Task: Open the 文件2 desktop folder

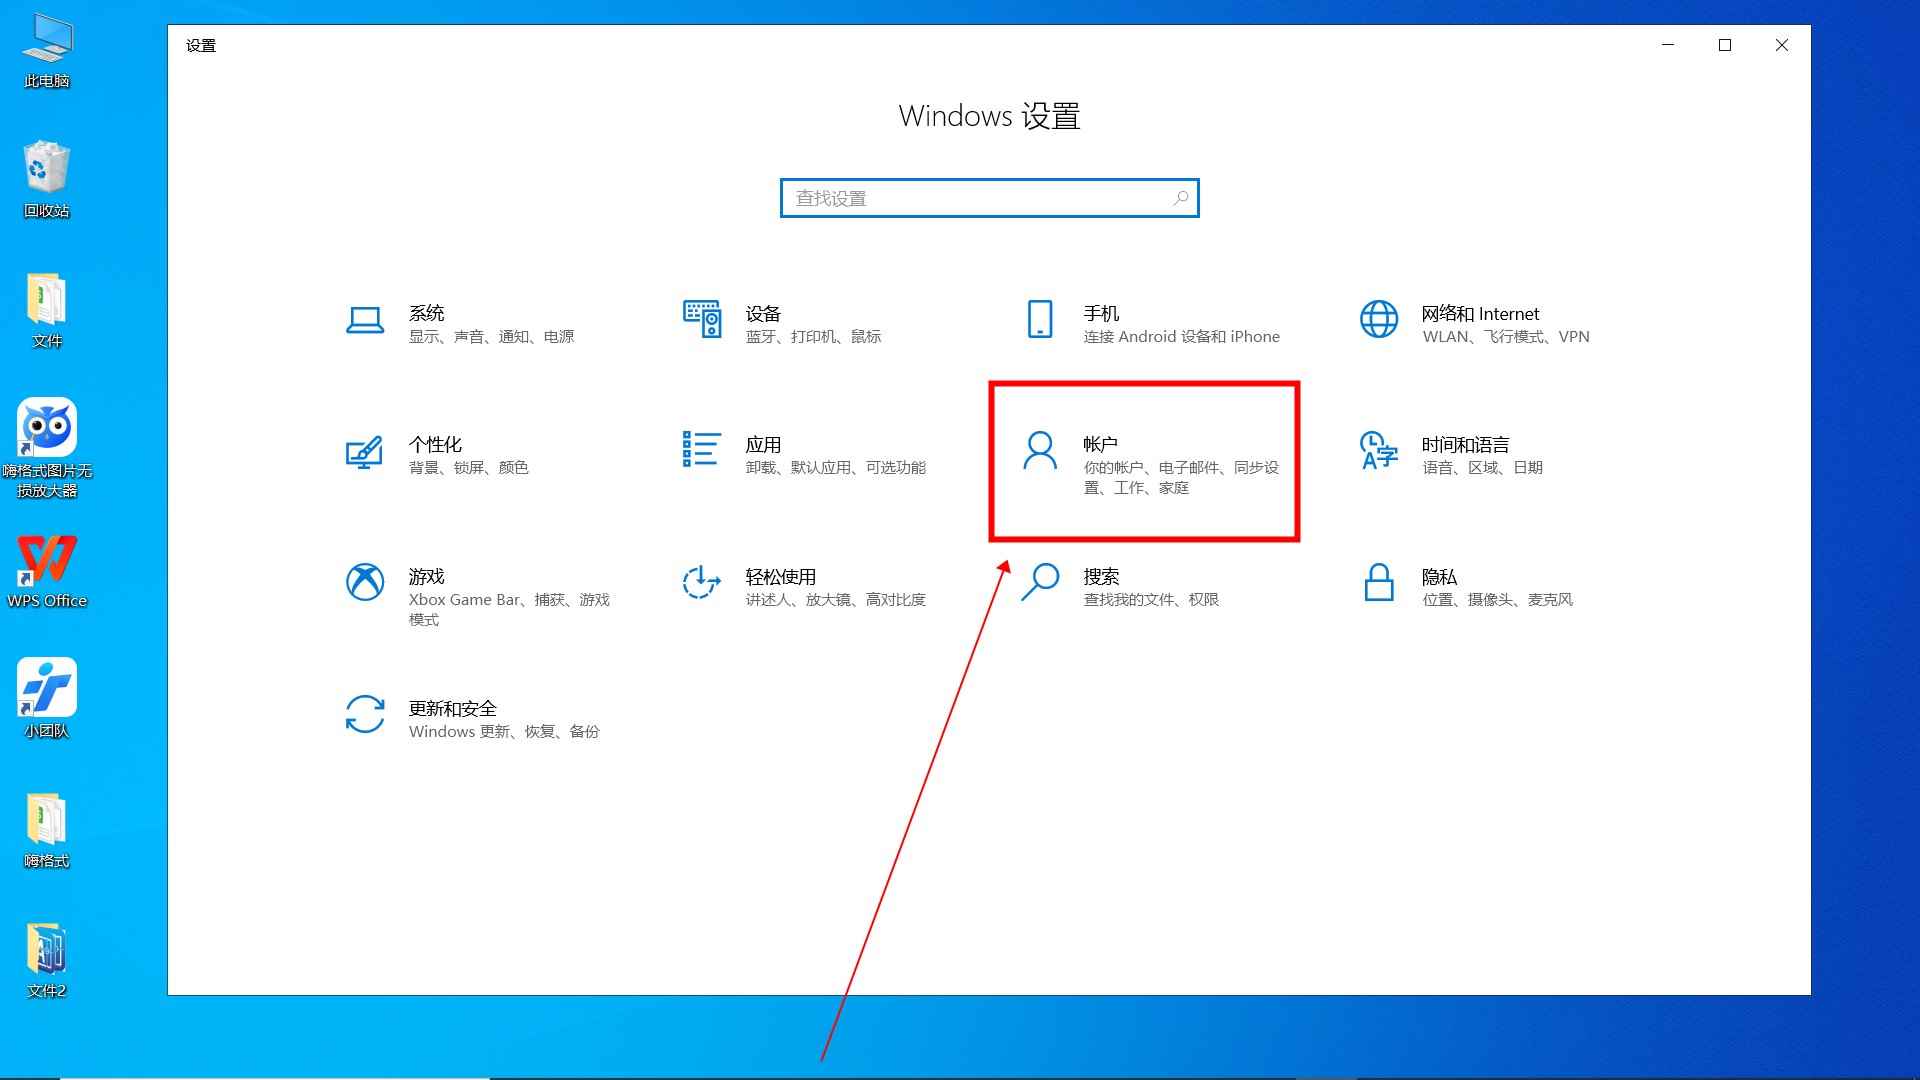Action: (x=47, y=950)
